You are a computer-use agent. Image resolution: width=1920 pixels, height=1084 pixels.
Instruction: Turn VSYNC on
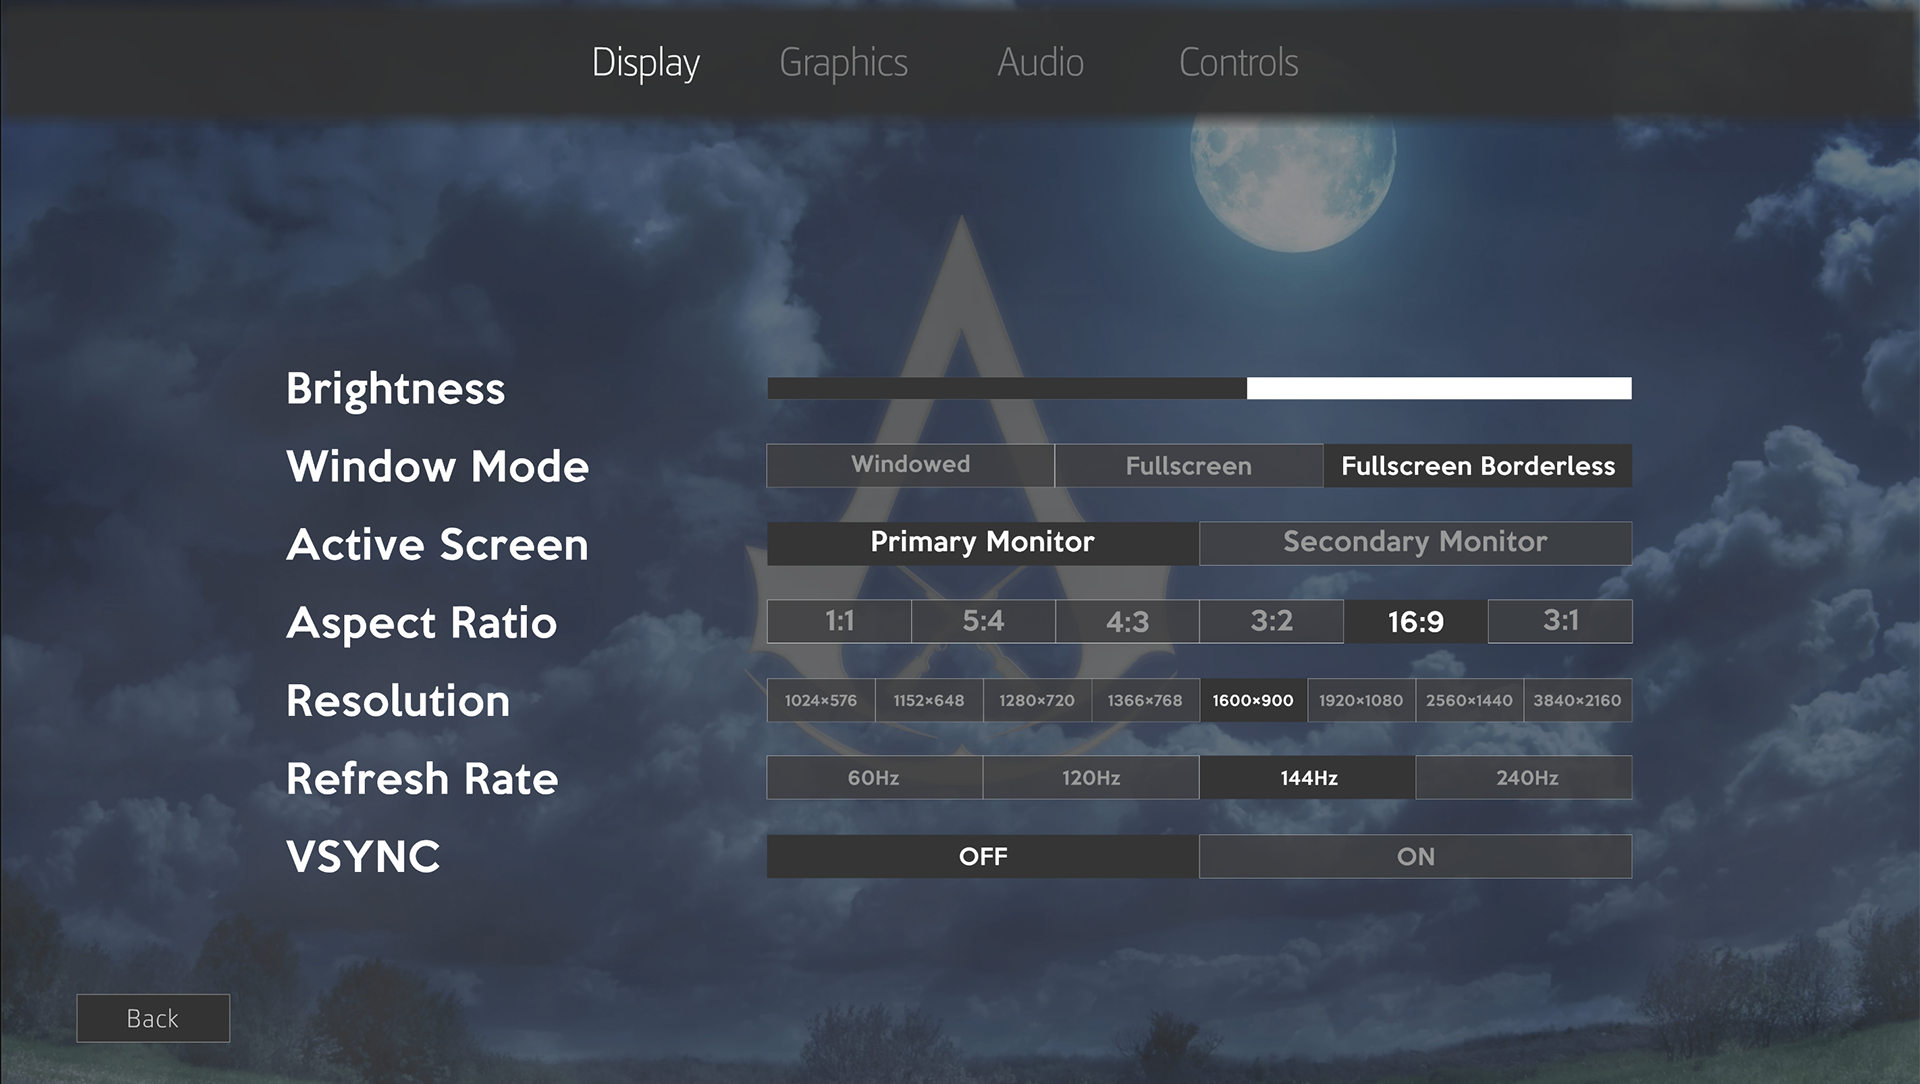[x=1415, y=856]
